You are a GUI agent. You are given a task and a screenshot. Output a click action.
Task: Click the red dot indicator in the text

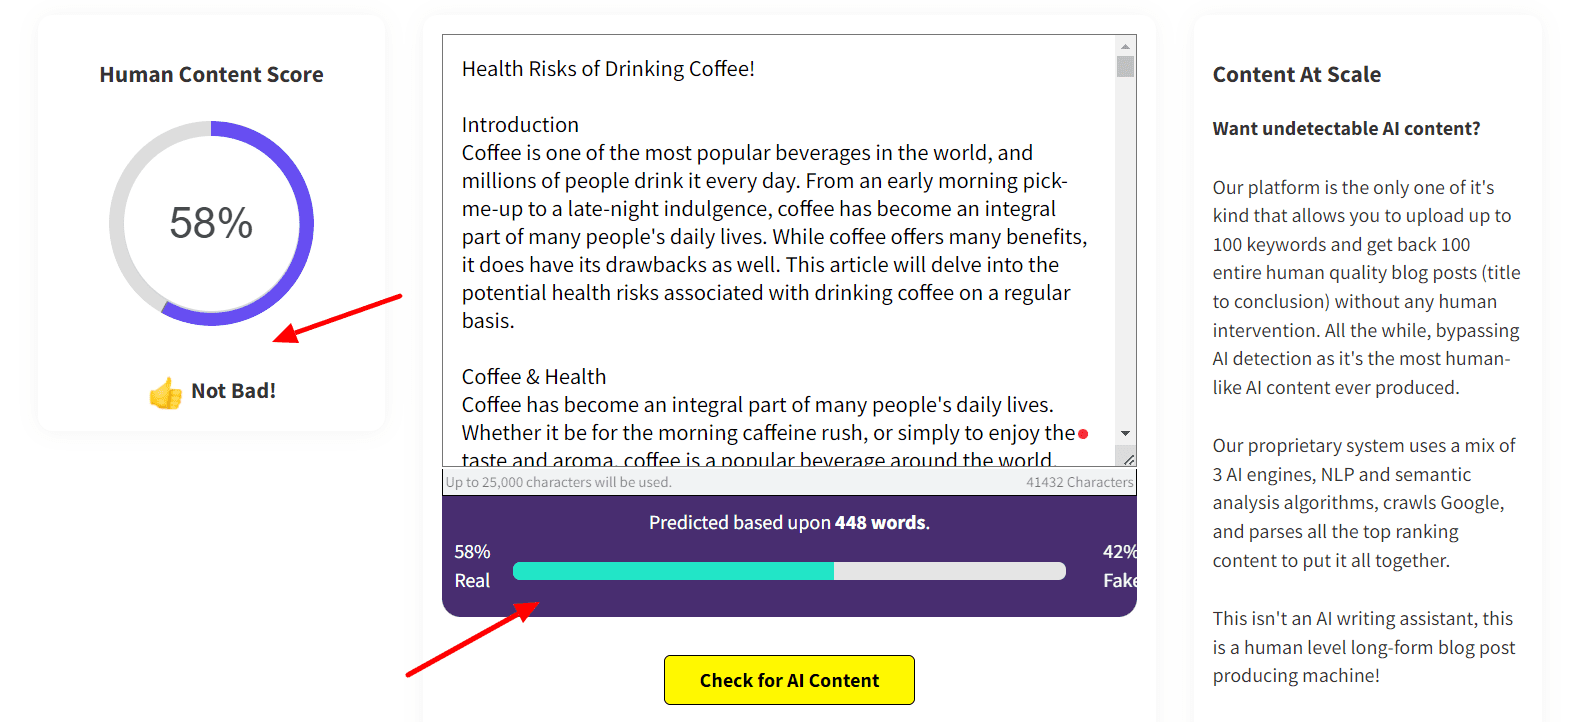coord(1083,434)
